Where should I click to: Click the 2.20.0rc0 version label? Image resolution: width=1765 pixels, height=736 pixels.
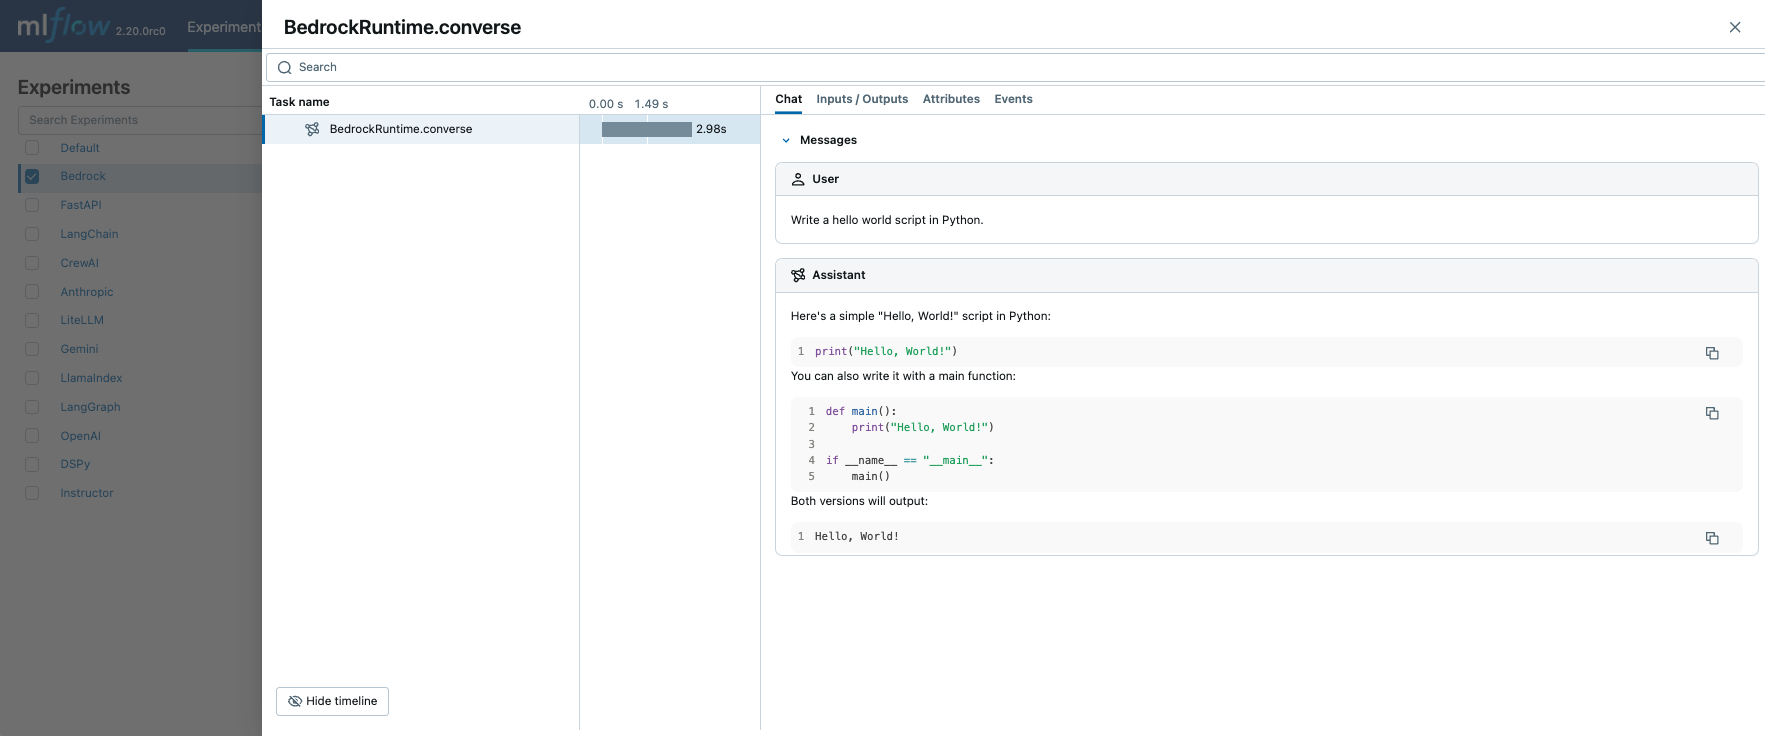click(140, 31)
